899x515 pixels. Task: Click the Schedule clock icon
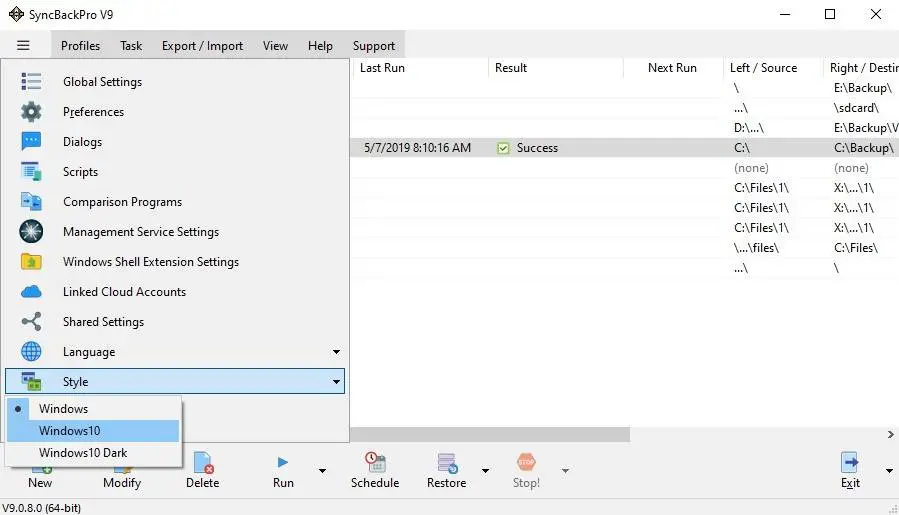click(x=376, y=462)
